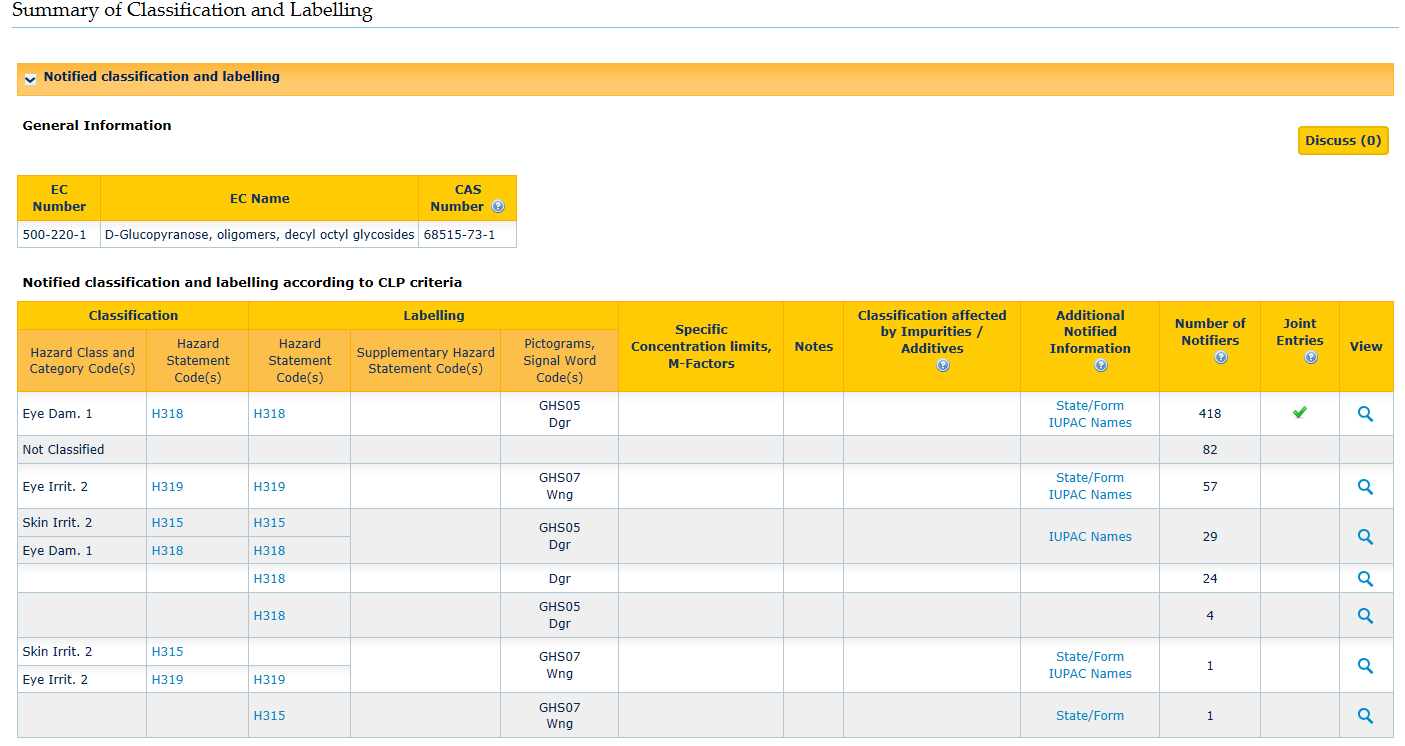1405x746 pixels.
Task: Open State/Form link in Eye Irrit. 2 row
Action: [1090, 478]
